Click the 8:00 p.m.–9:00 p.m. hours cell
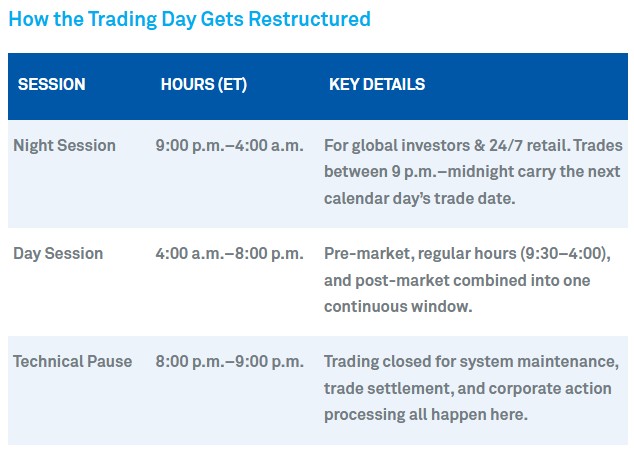The width and height of the screenshot is (634, 455). pyautogui.click(x=229, y=362)
